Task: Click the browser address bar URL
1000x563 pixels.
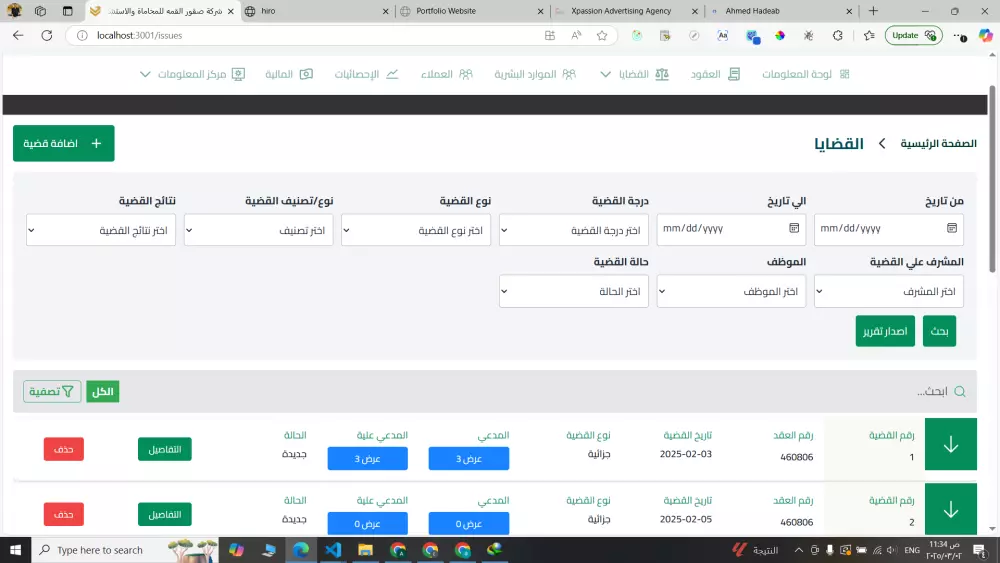Action: click(140, 36)
